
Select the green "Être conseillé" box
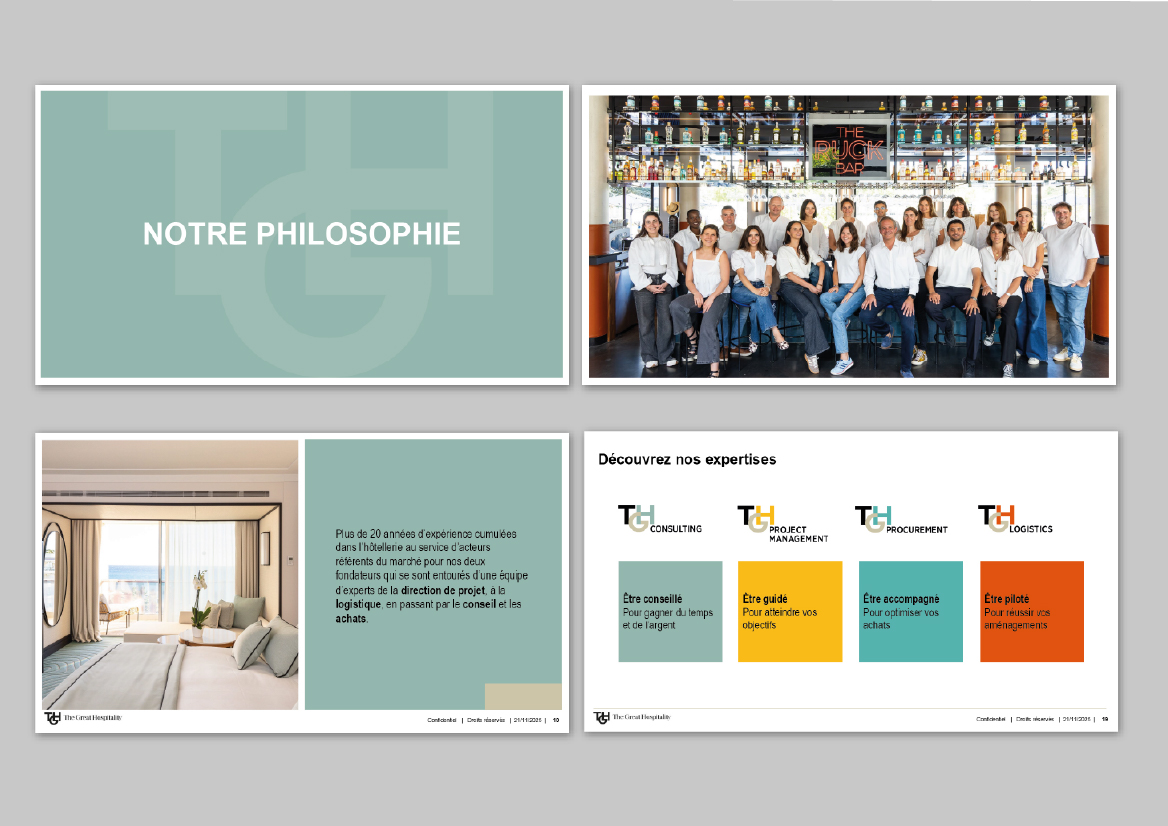(x=670, y=611)
